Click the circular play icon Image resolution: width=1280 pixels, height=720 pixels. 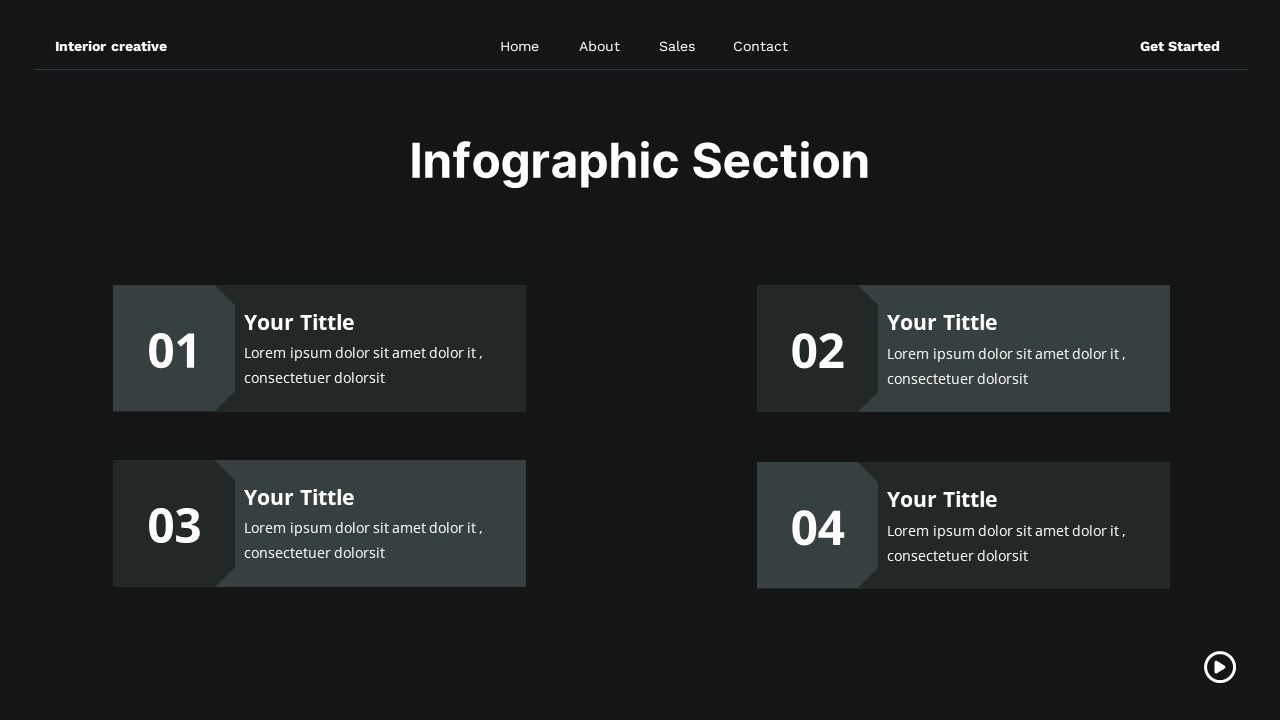(x=1220, y=667)
